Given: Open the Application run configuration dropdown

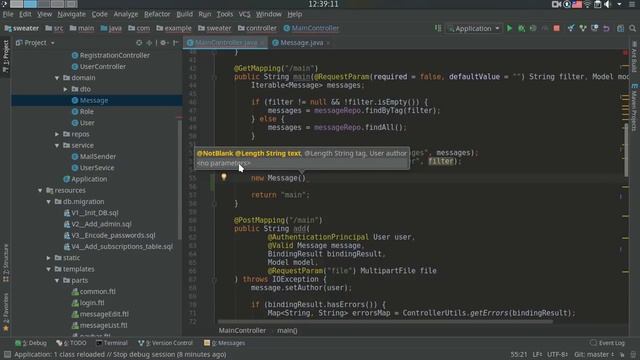Looking at the screenshot, I should point(473,28).
